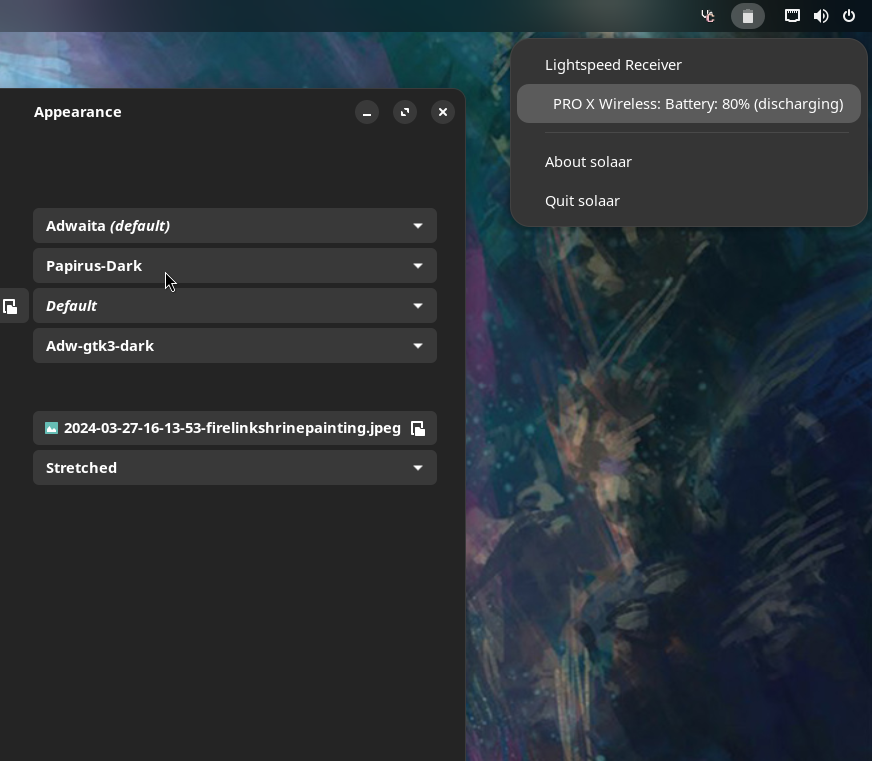Expand the Default dropdown

click(235, 306)
